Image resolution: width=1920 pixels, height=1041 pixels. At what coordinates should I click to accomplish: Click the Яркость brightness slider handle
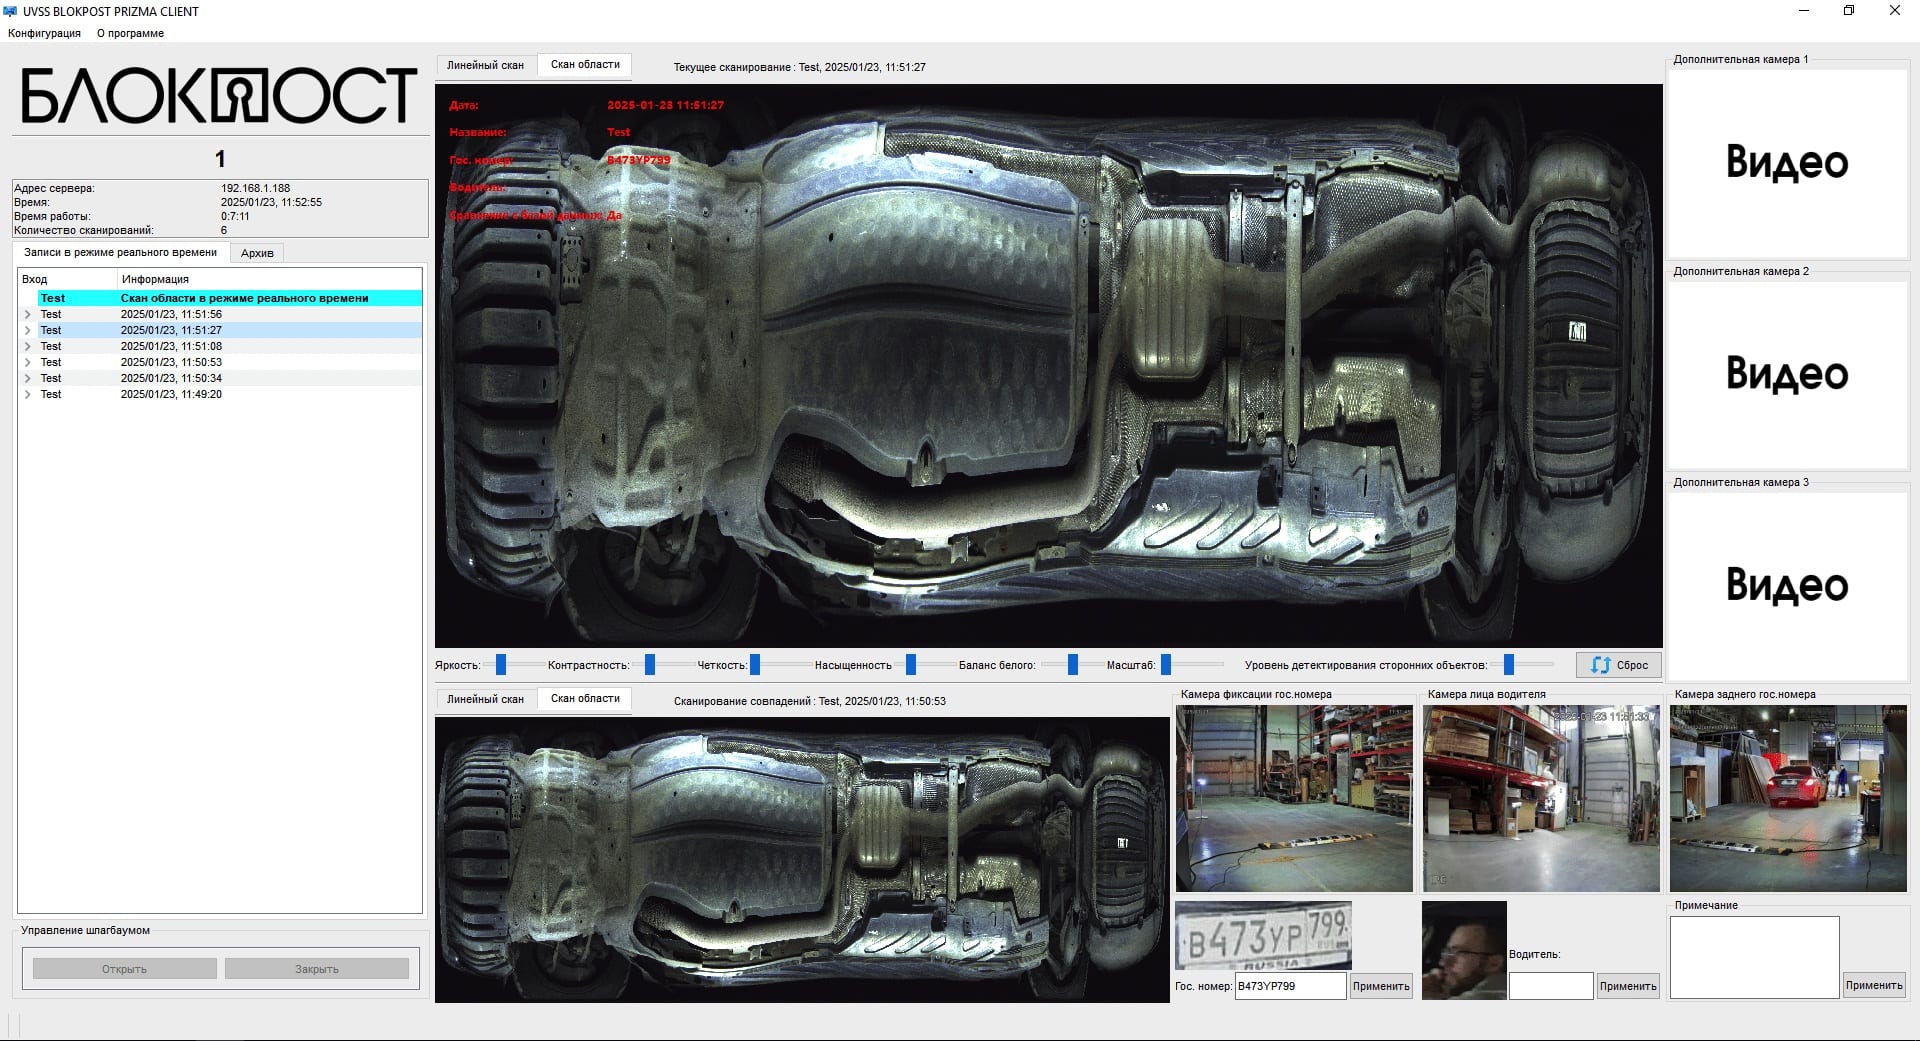point(501,665)
